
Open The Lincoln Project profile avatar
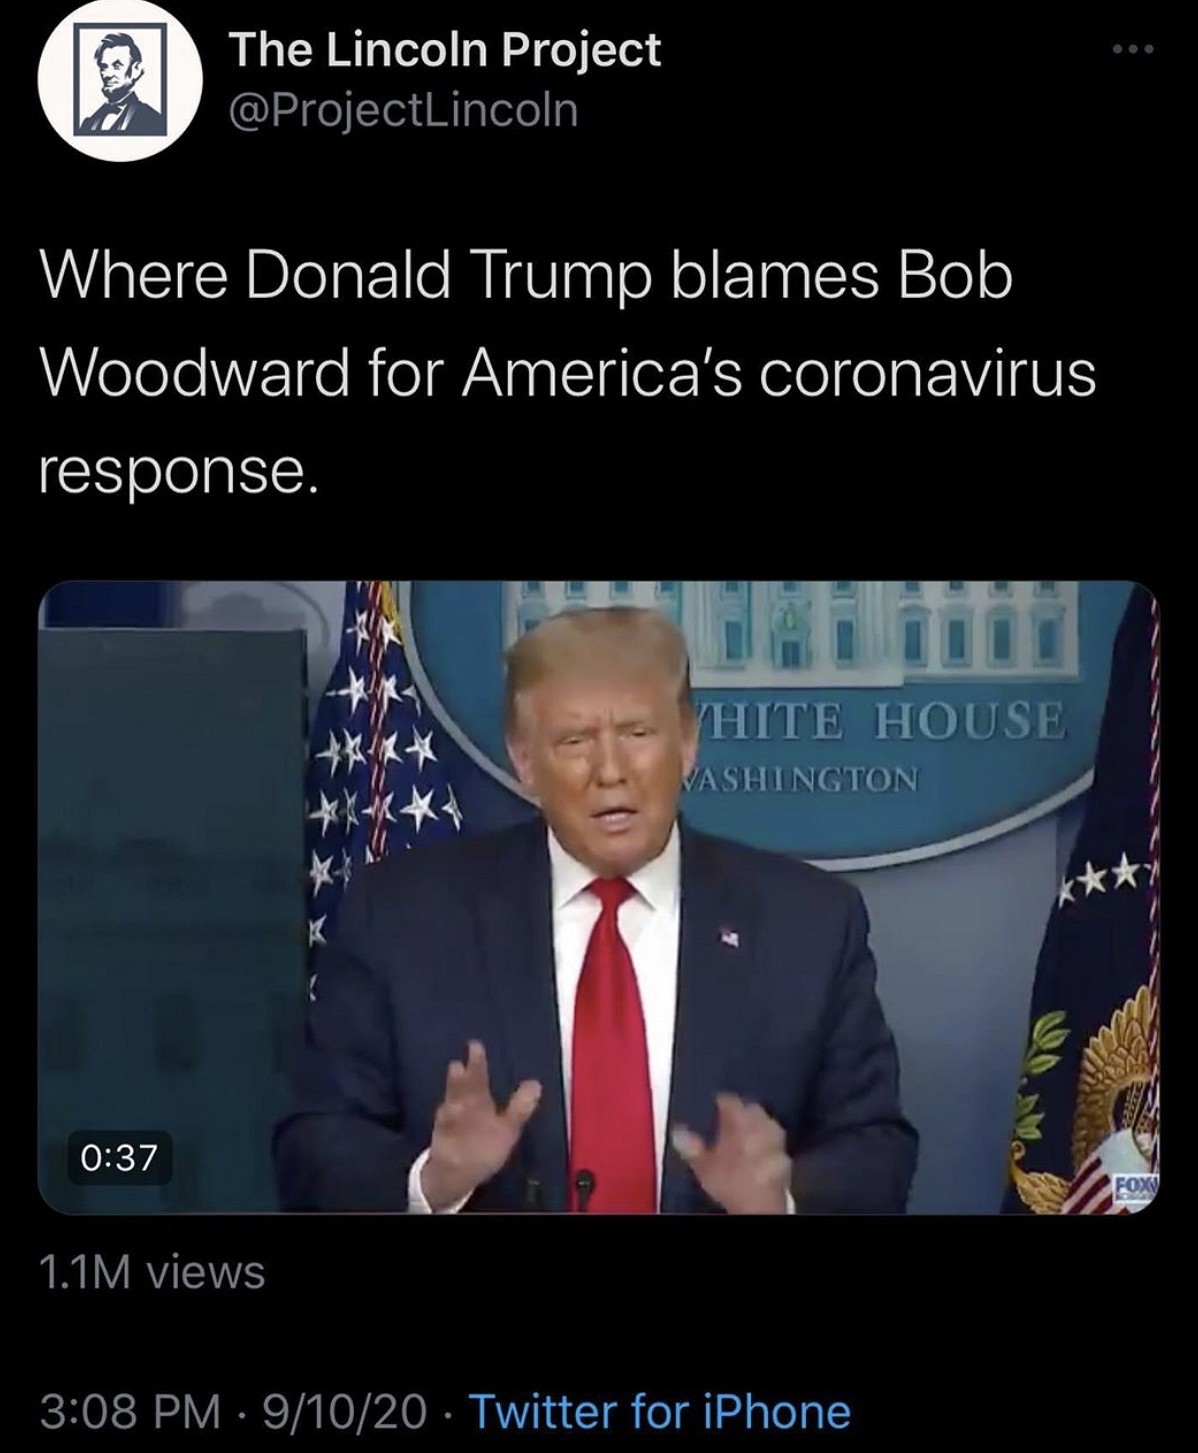coord(118,83)
